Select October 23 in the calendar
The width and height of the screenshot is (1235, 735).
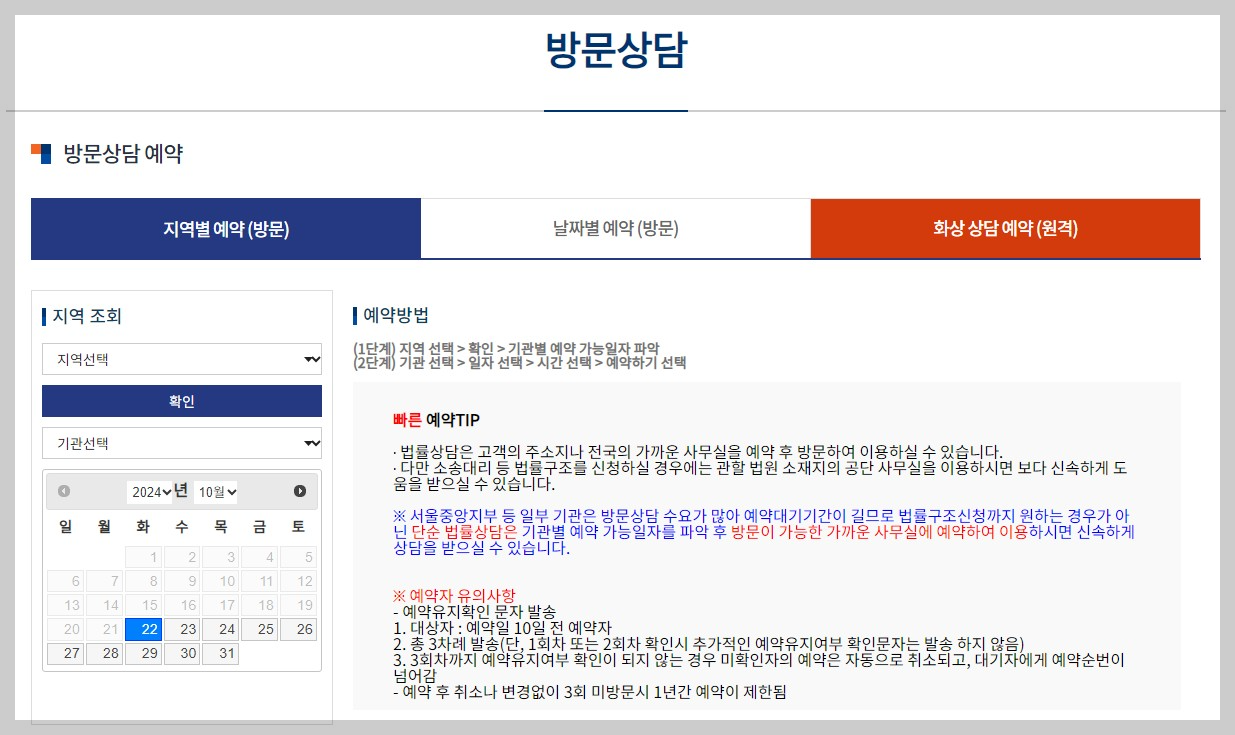[182, 629]
